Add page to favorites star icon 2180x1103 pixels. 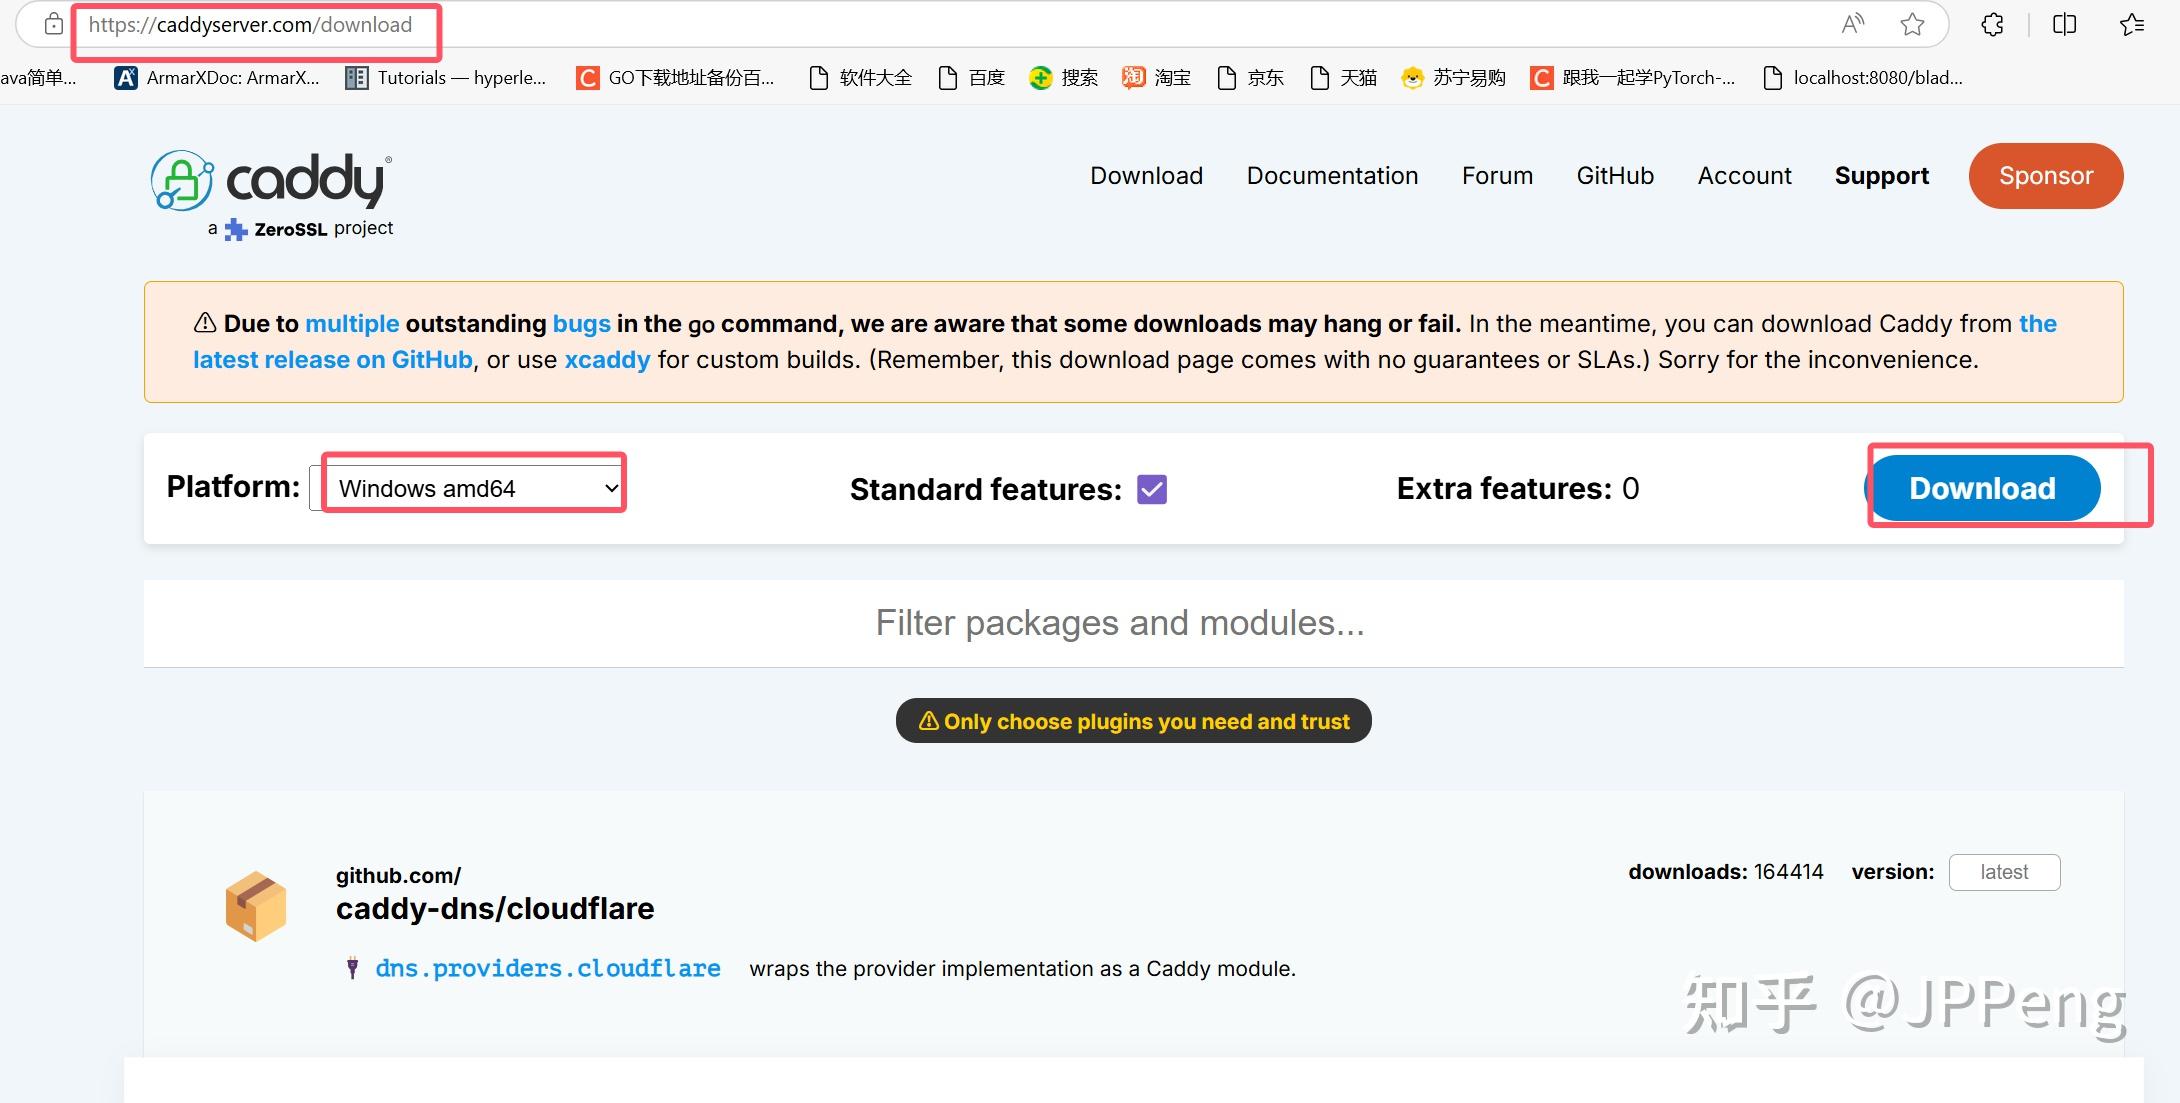(1912, 24)
